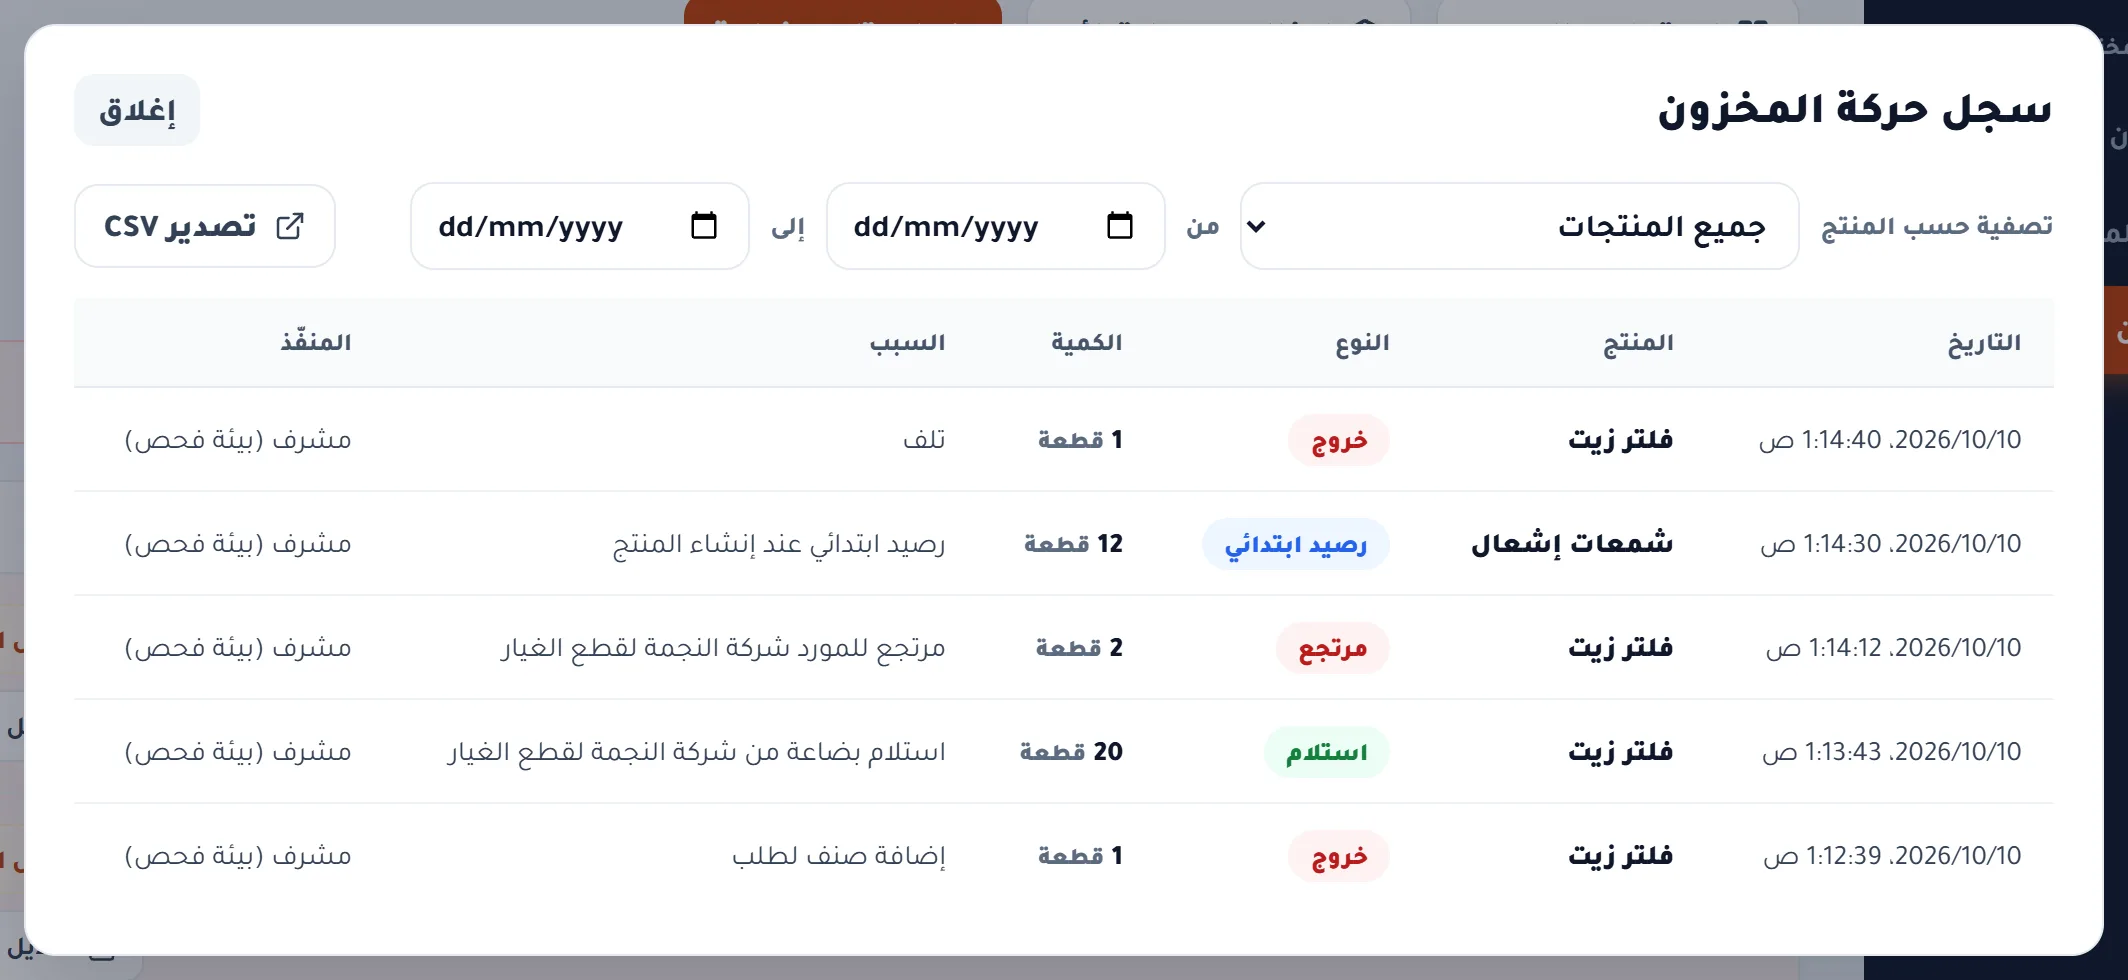Select the المنتج column header

pos(1638,343)
